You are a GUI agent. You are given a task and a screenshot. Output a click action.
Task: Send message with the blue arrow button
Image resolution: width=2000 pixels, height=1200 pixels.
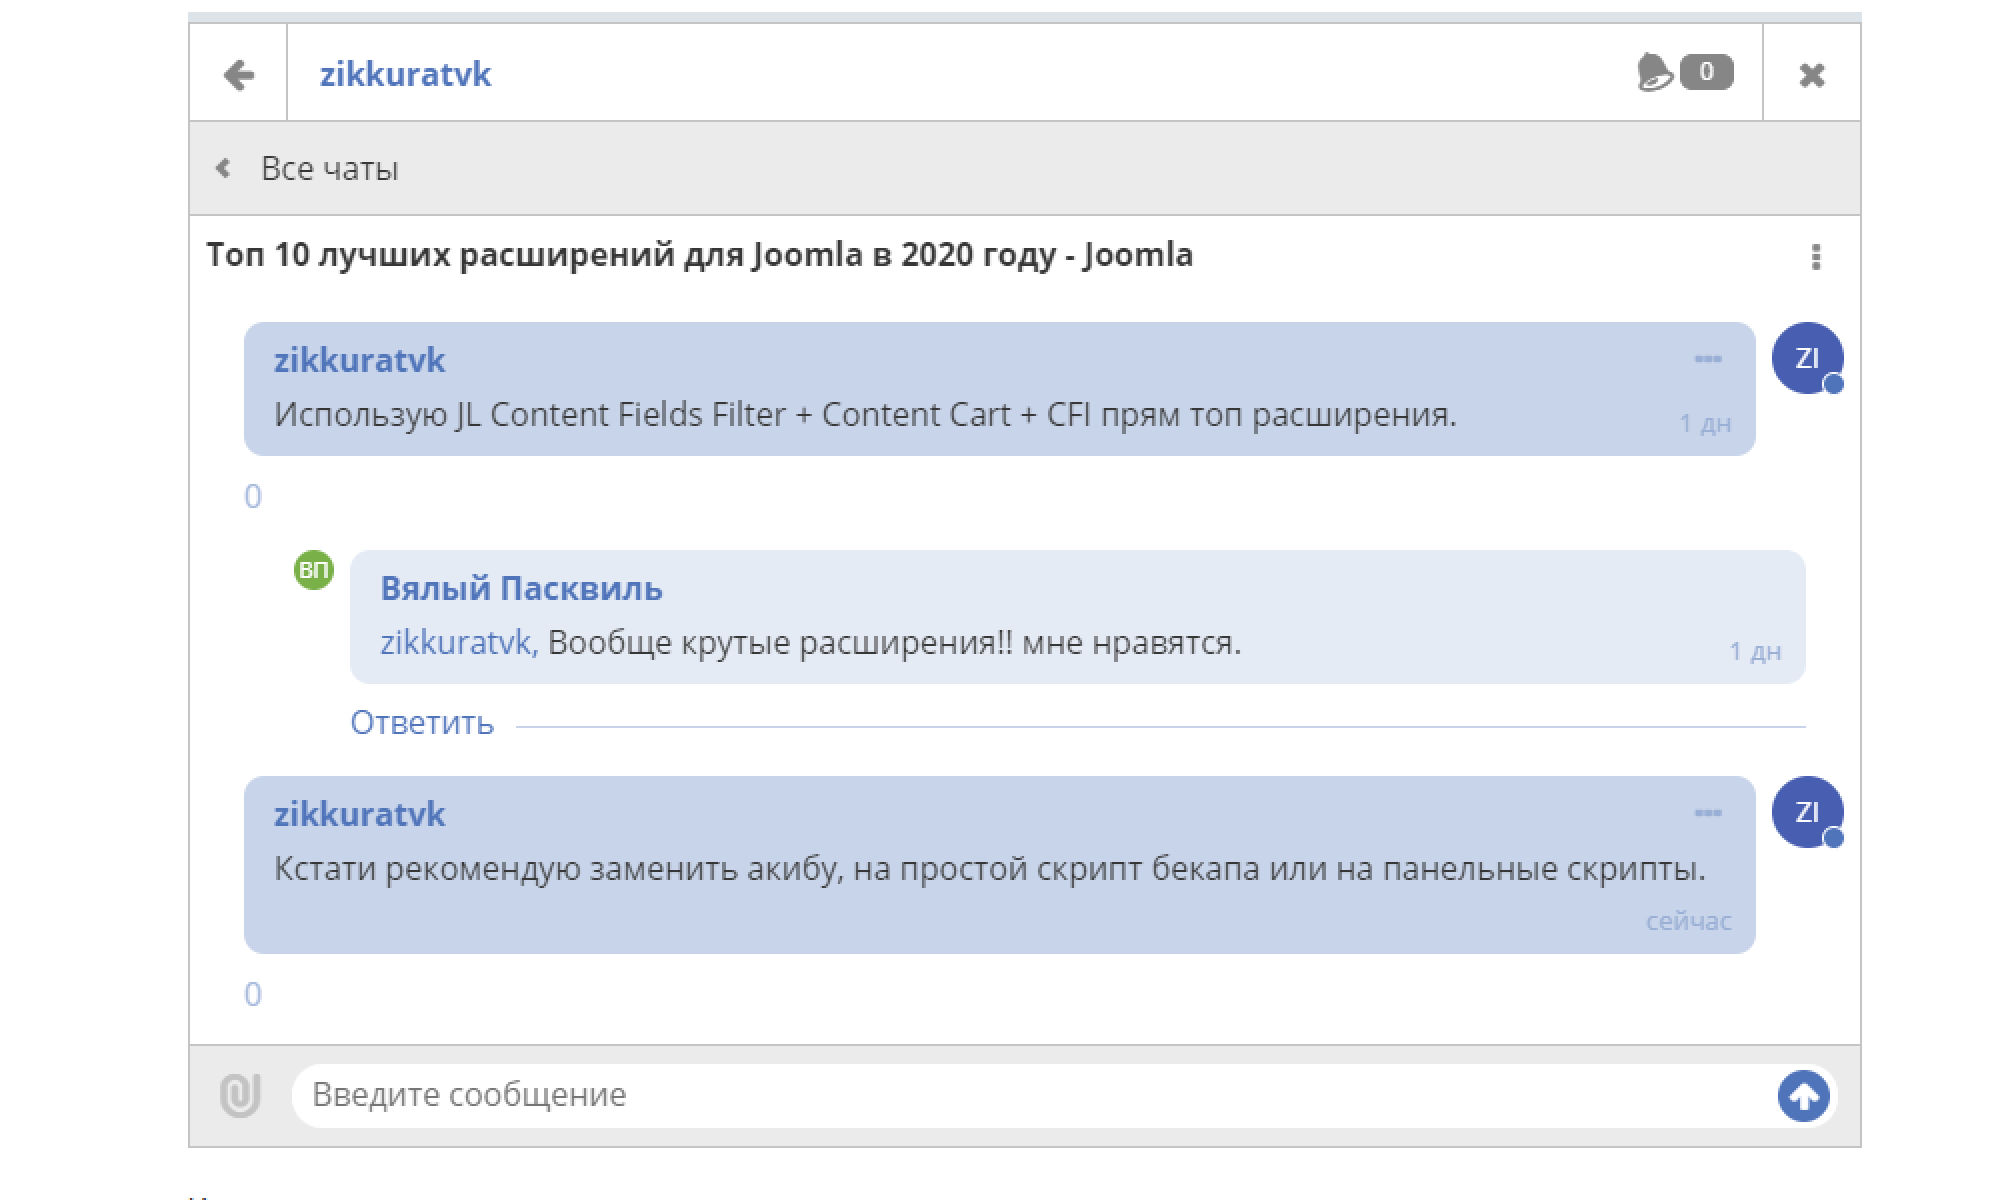point(1804,1096)
